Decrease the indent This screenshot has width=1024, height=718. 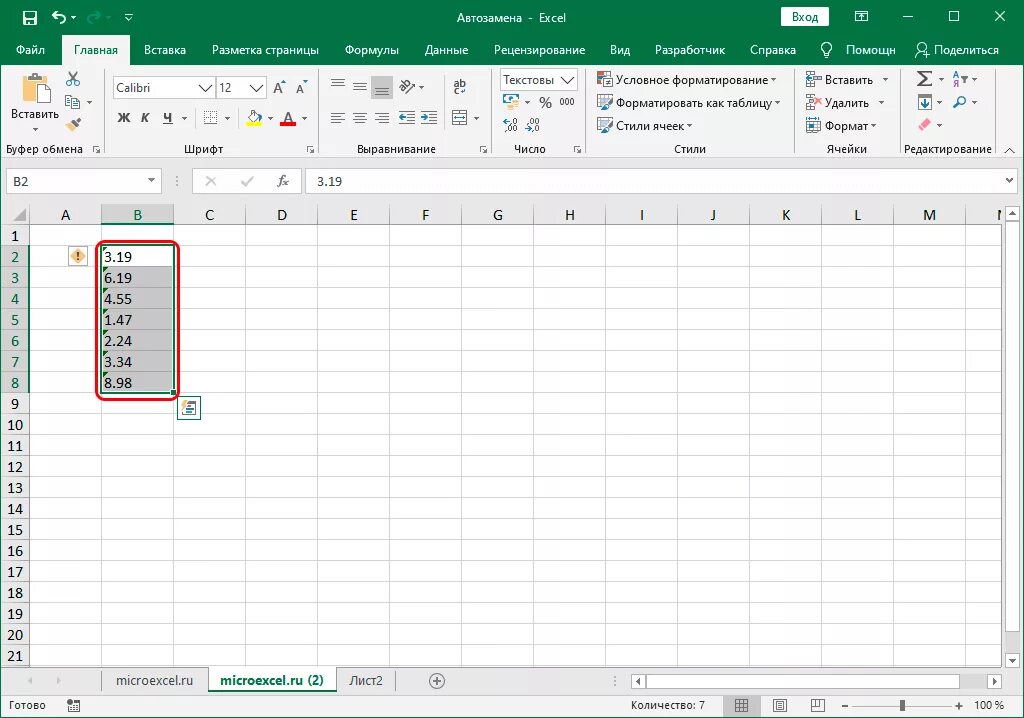[x=407, y=118]
